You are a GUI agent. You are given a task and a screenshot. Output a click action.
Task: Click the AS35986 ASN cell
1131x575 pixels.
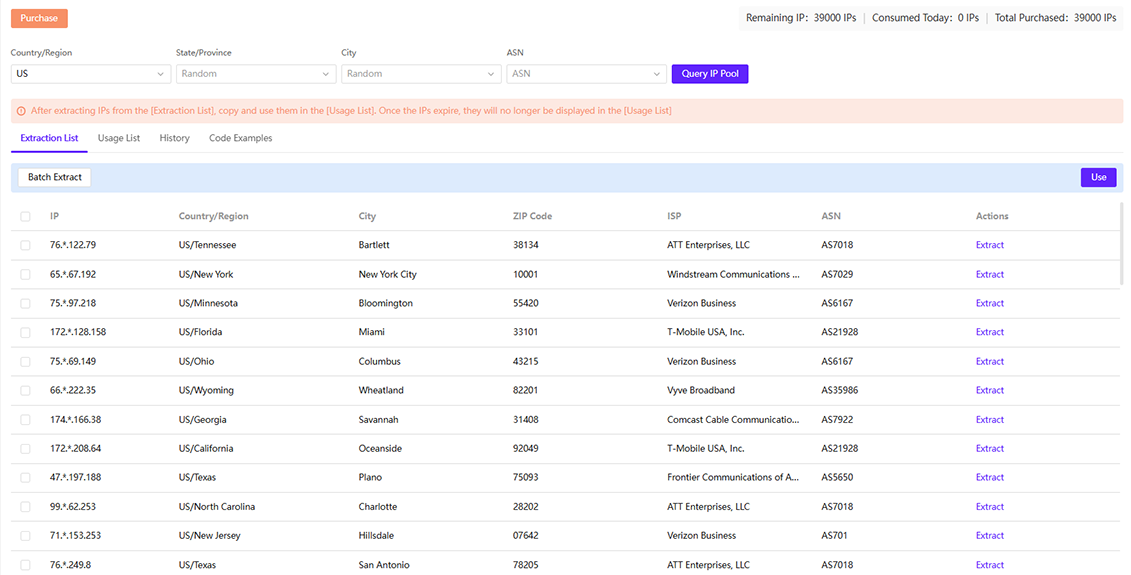[x=840, y=390]
